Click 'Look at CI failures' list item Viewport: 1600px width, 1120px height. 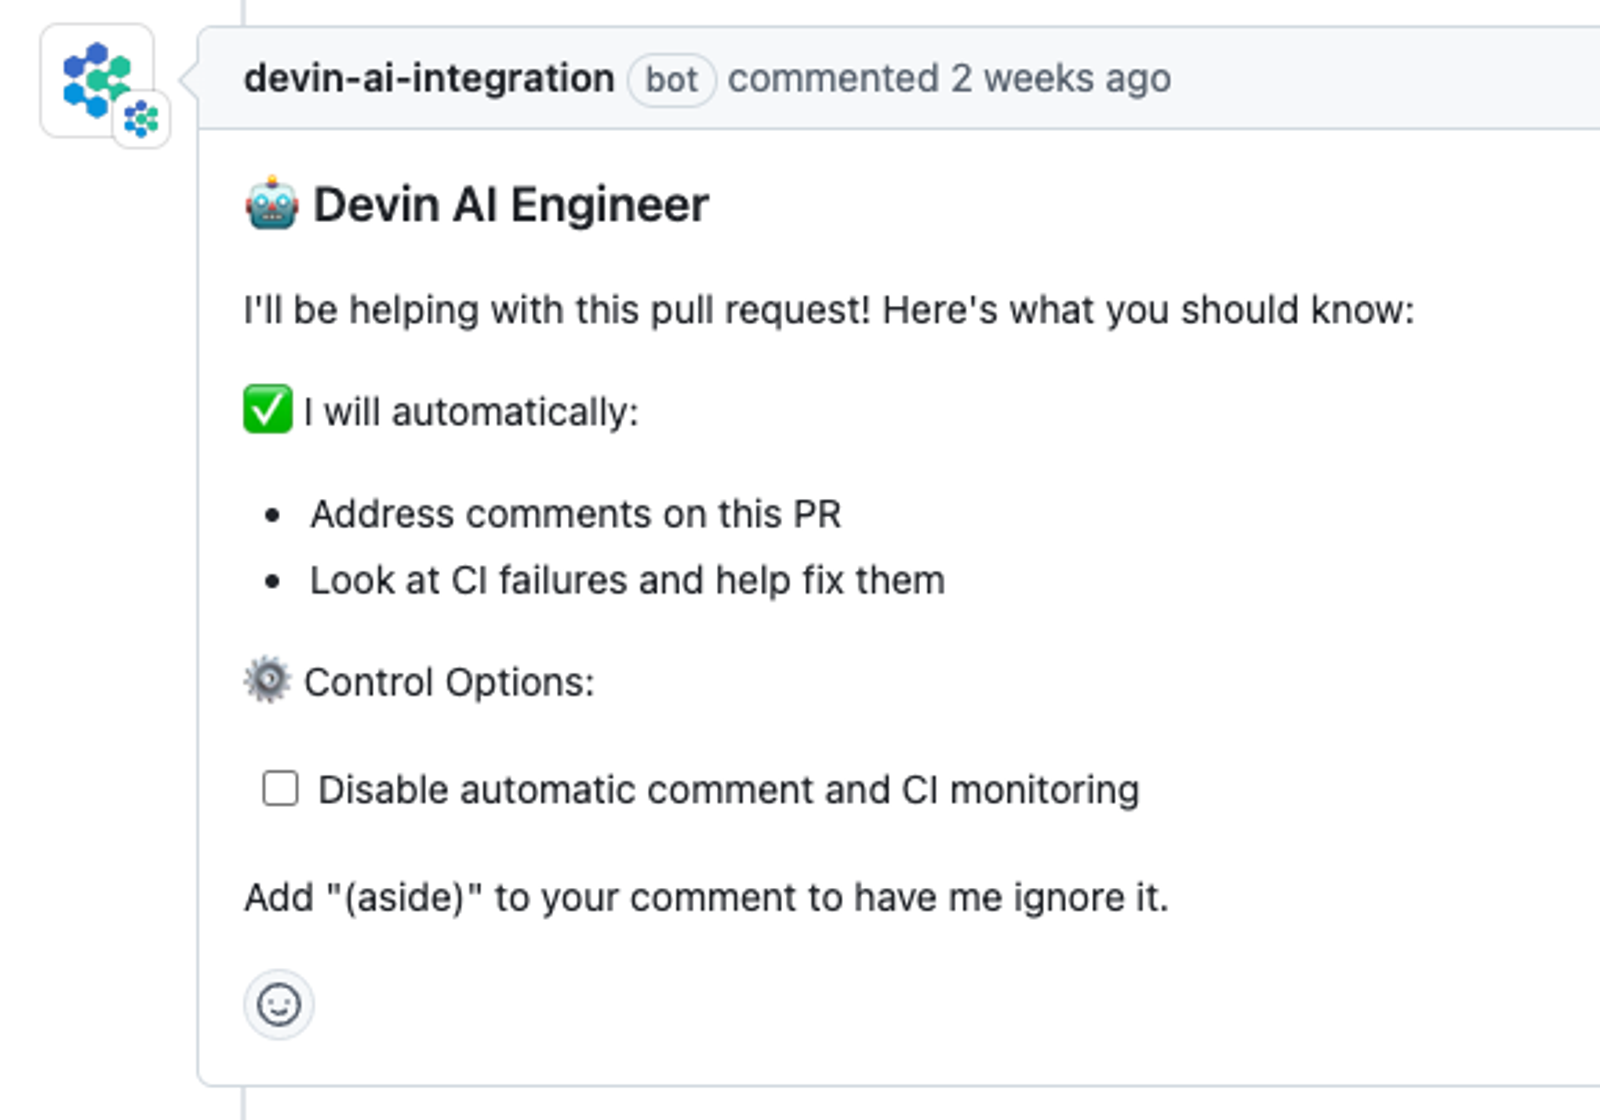click(x=627, y=580)
